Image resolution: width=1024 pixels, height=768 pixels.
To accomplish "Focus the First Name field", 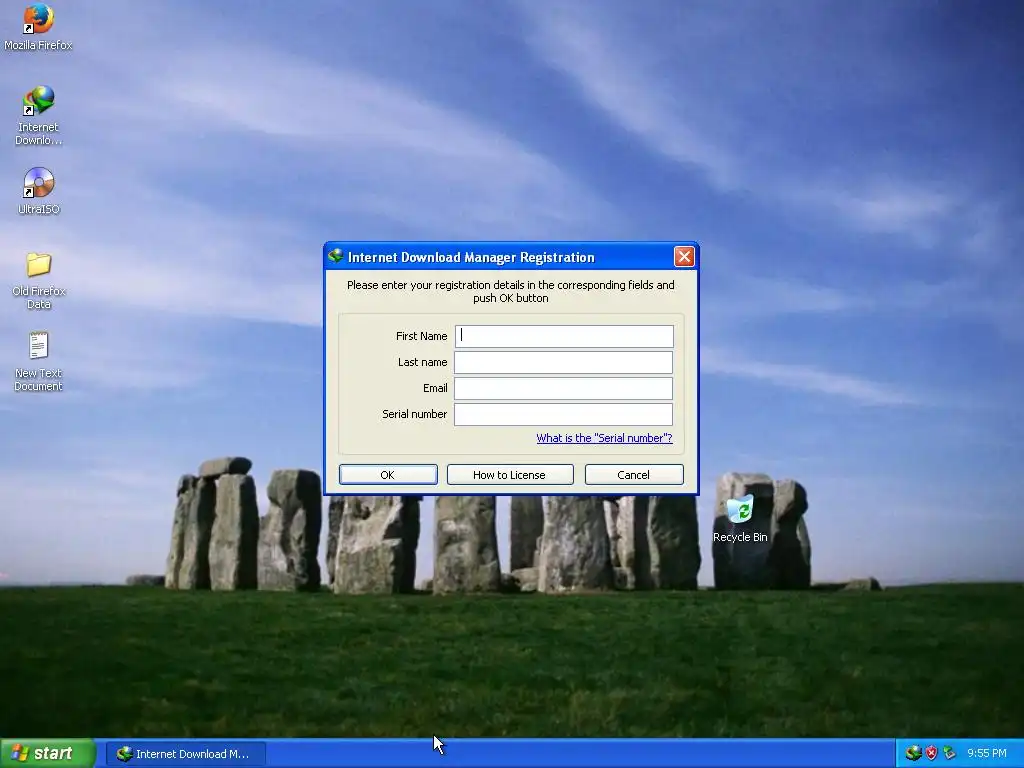I will pyautogui.click(x=564, y=336).
